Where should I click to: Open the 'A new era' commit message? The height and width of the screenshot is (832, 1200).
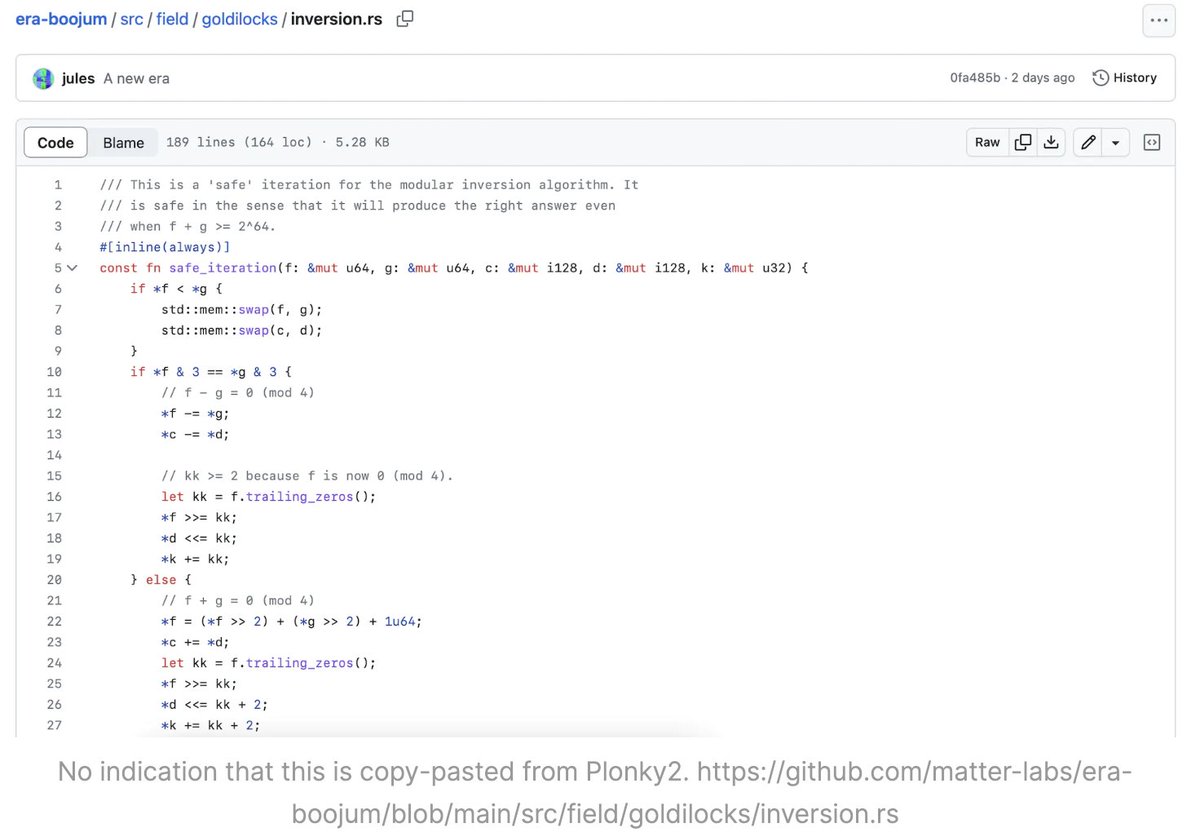coord(136,78)
